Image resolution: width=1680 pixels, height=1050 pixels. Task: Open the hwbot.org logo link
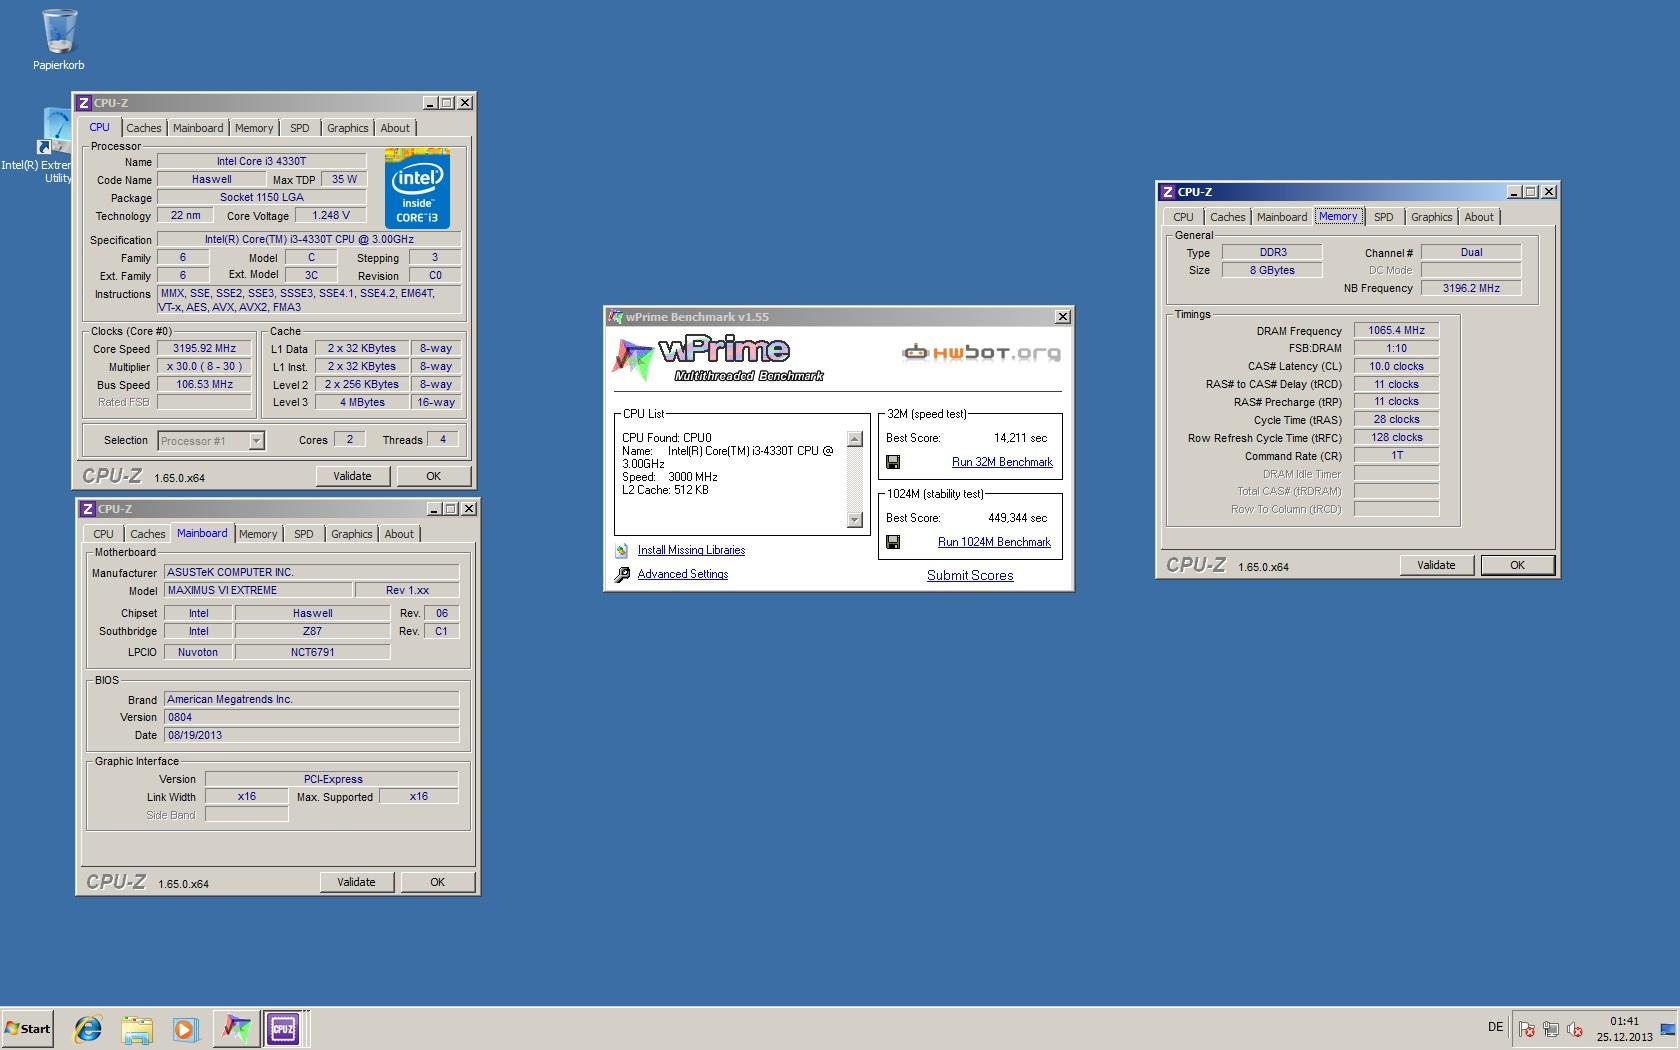pos(981,353)
